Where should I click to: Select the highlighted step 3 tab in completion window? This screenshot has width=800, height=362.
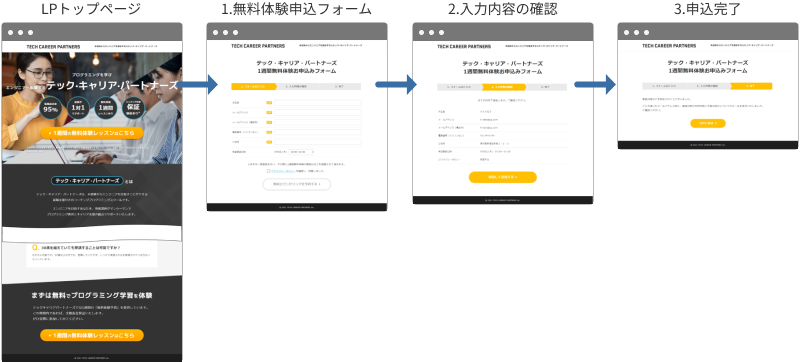pos(752,87)
